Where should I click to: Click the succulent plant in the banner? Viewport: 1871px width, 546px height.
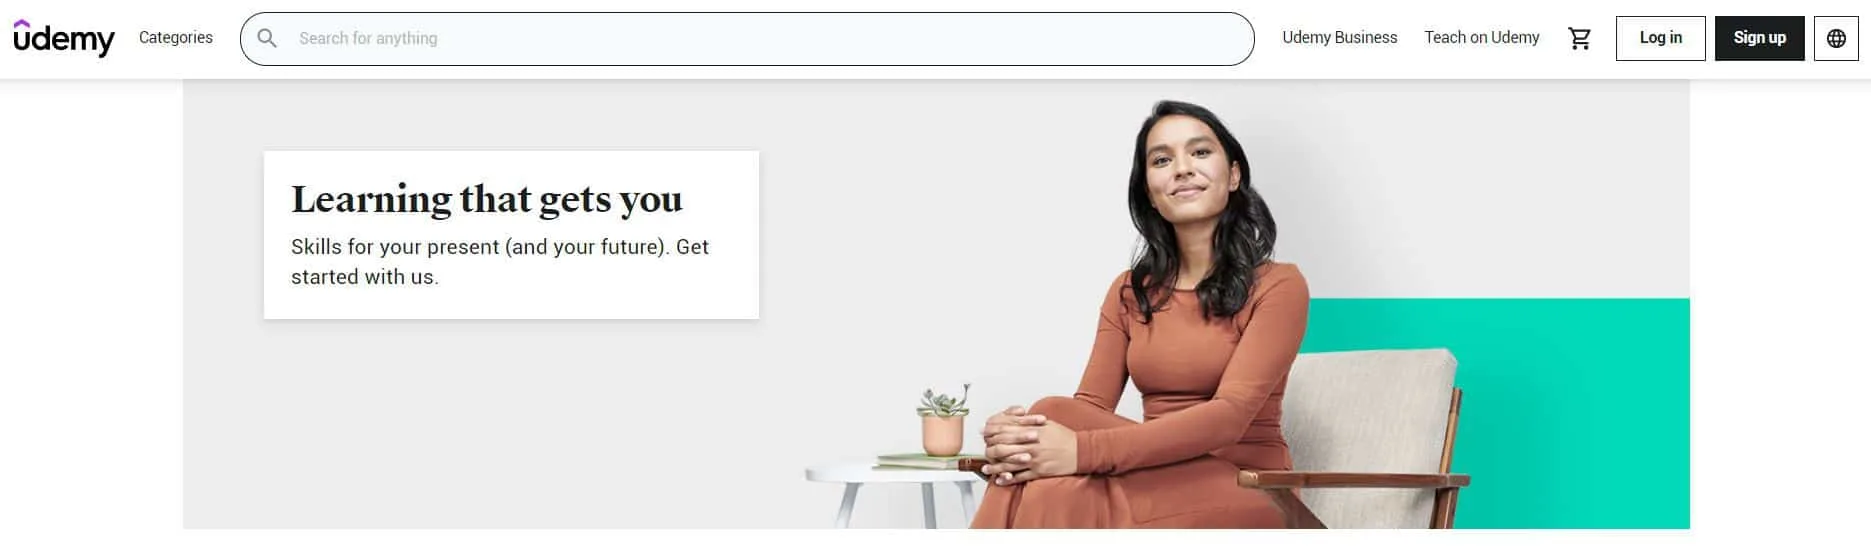coord(944,420)
